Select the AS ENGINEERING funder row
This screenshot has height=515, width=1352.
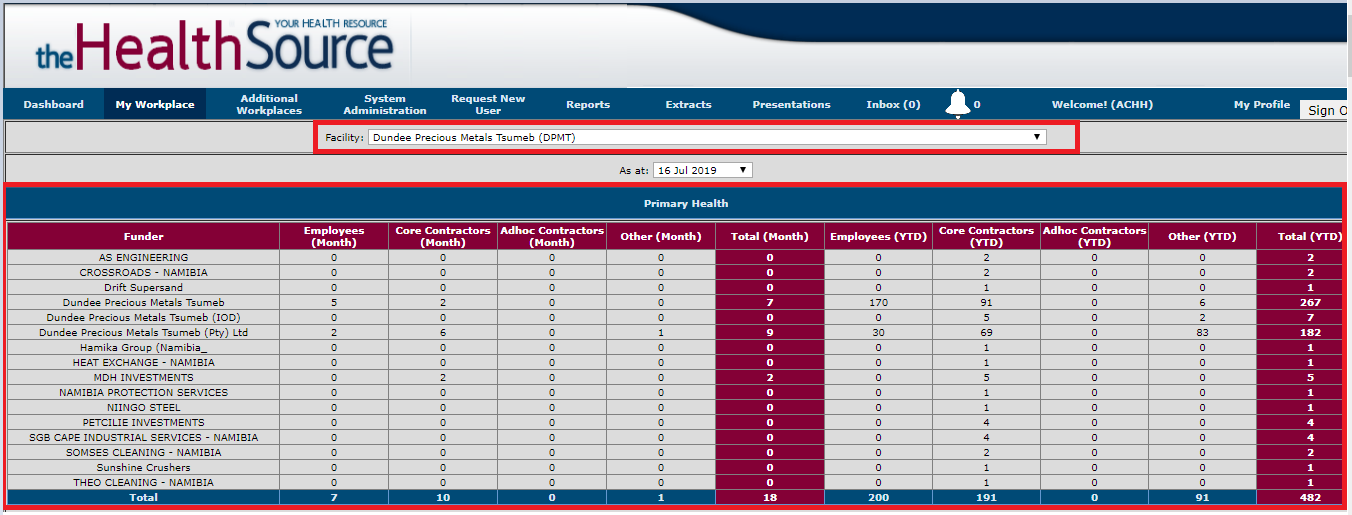coord(143,258)
